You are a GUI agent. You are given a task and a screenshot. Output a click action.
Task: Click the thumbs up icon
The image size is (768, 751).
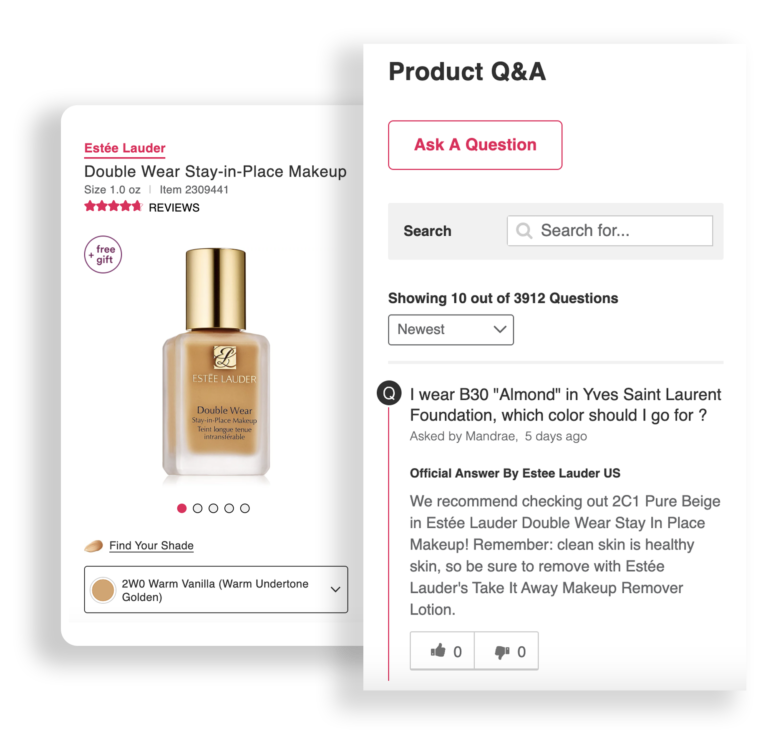(x=437, y=651)
